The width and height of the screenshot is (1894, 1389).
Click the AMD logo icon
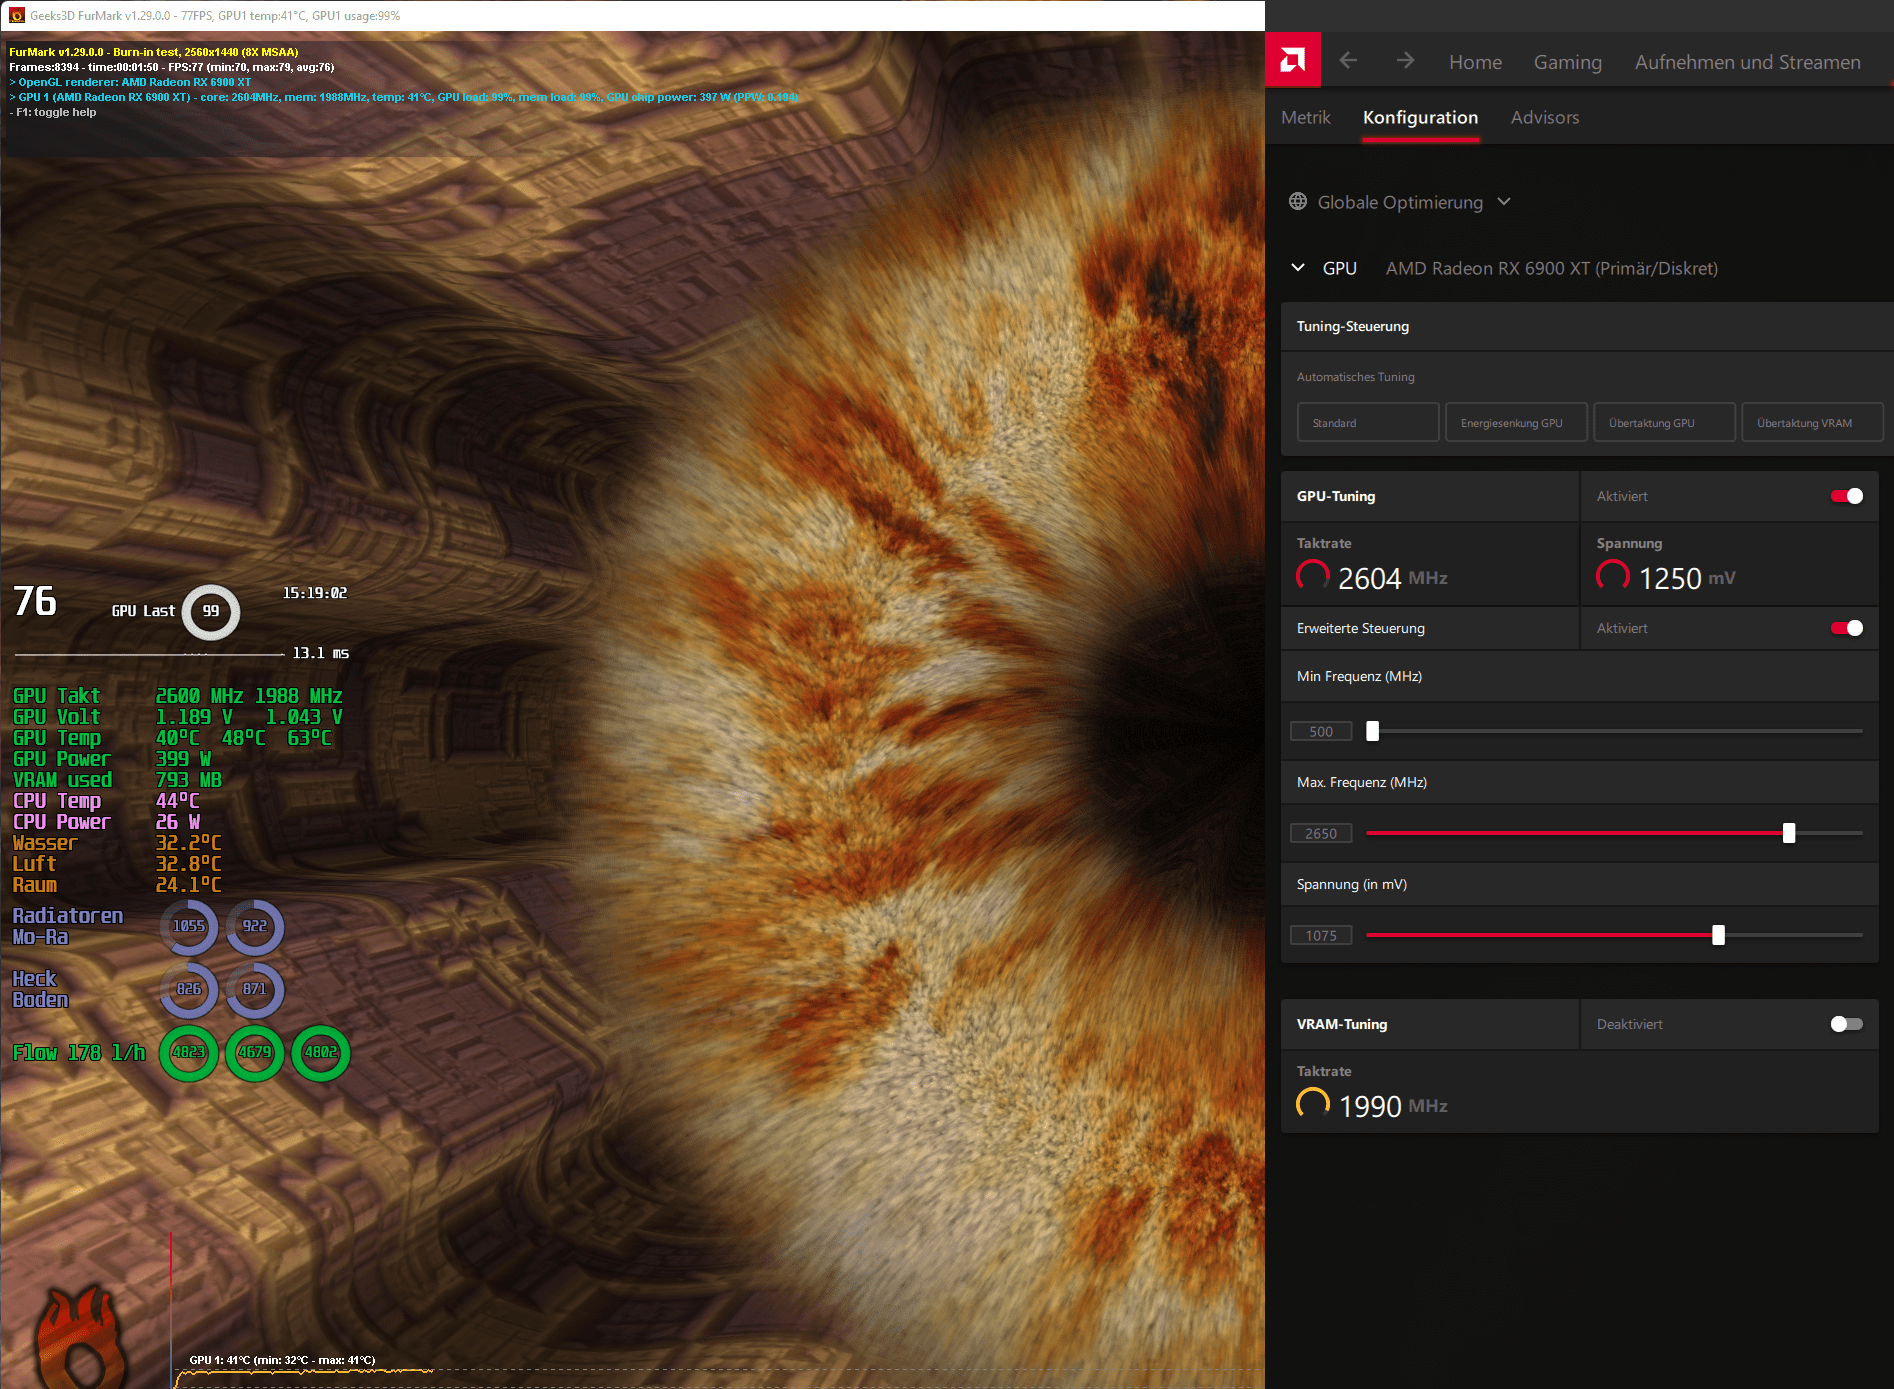click(1292, 60)
